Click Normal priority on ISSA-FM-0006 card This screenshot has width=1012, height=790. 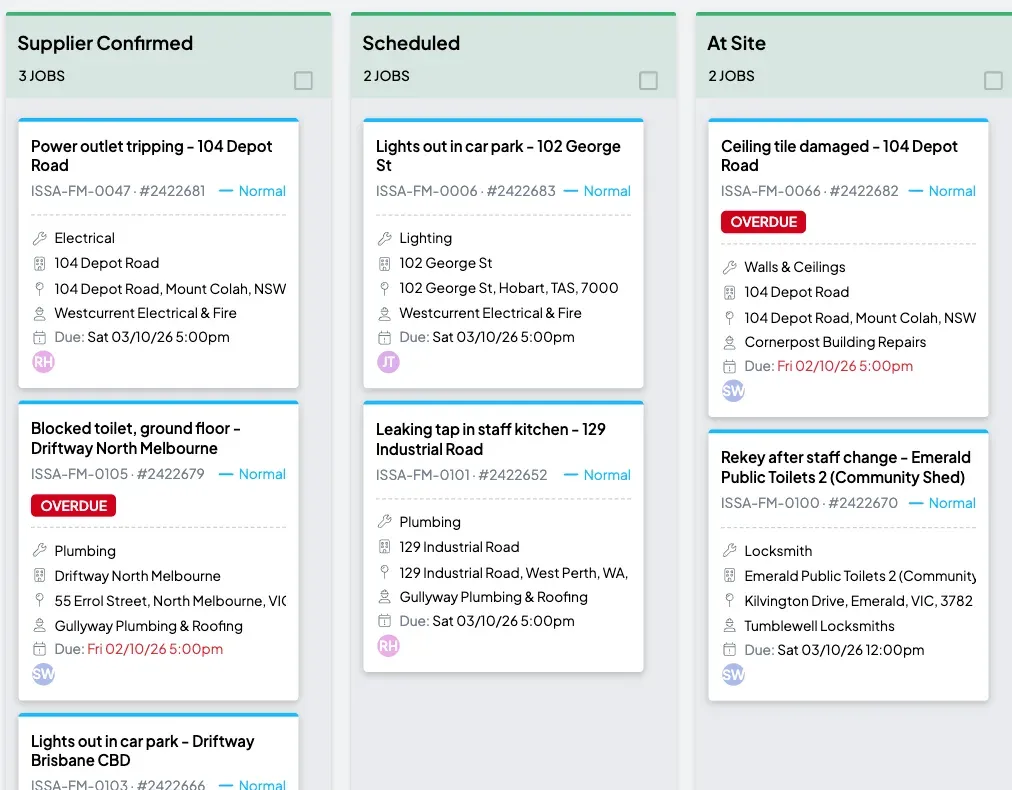point(597,191)
